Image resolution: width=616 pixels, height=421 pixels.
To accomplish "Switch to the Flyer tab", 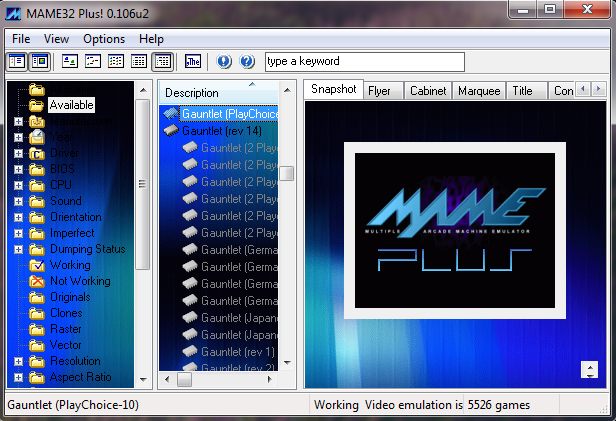I will [383, 91].
